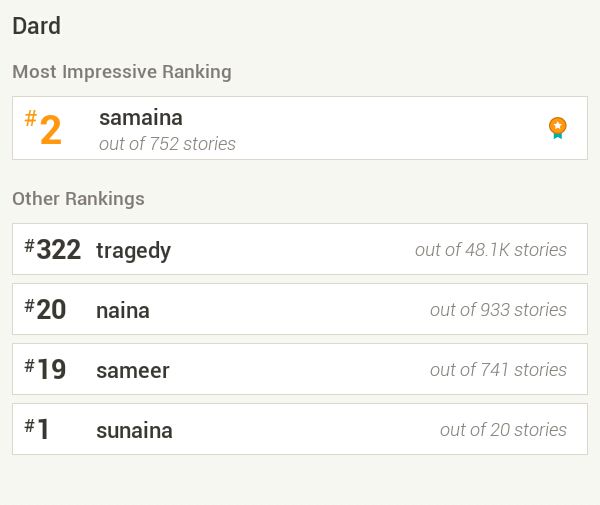The image size is (600, 505).
Task: Open the sunaina ranking entry
Action: (x=300, y=429)
